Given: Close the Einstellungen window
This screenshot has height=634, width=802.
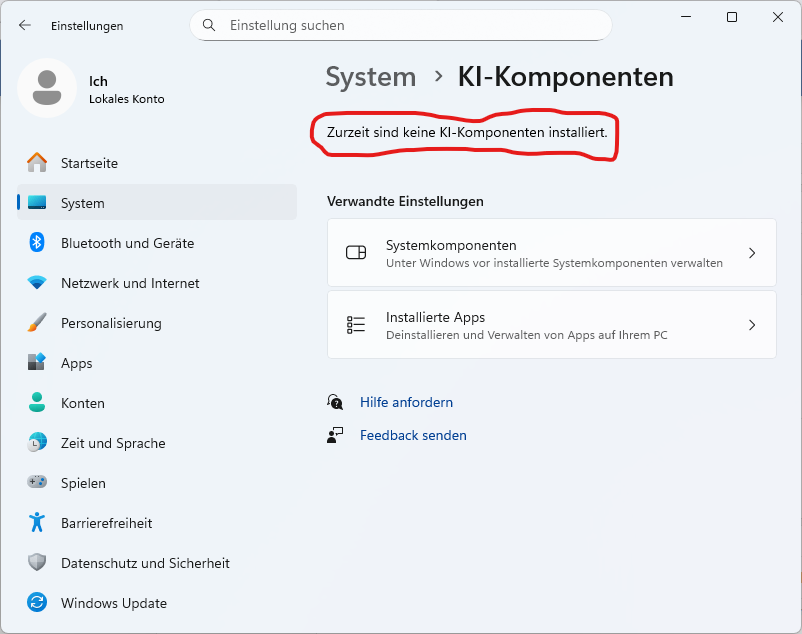Looking at the screenshot, I should [x=778, y=17].
